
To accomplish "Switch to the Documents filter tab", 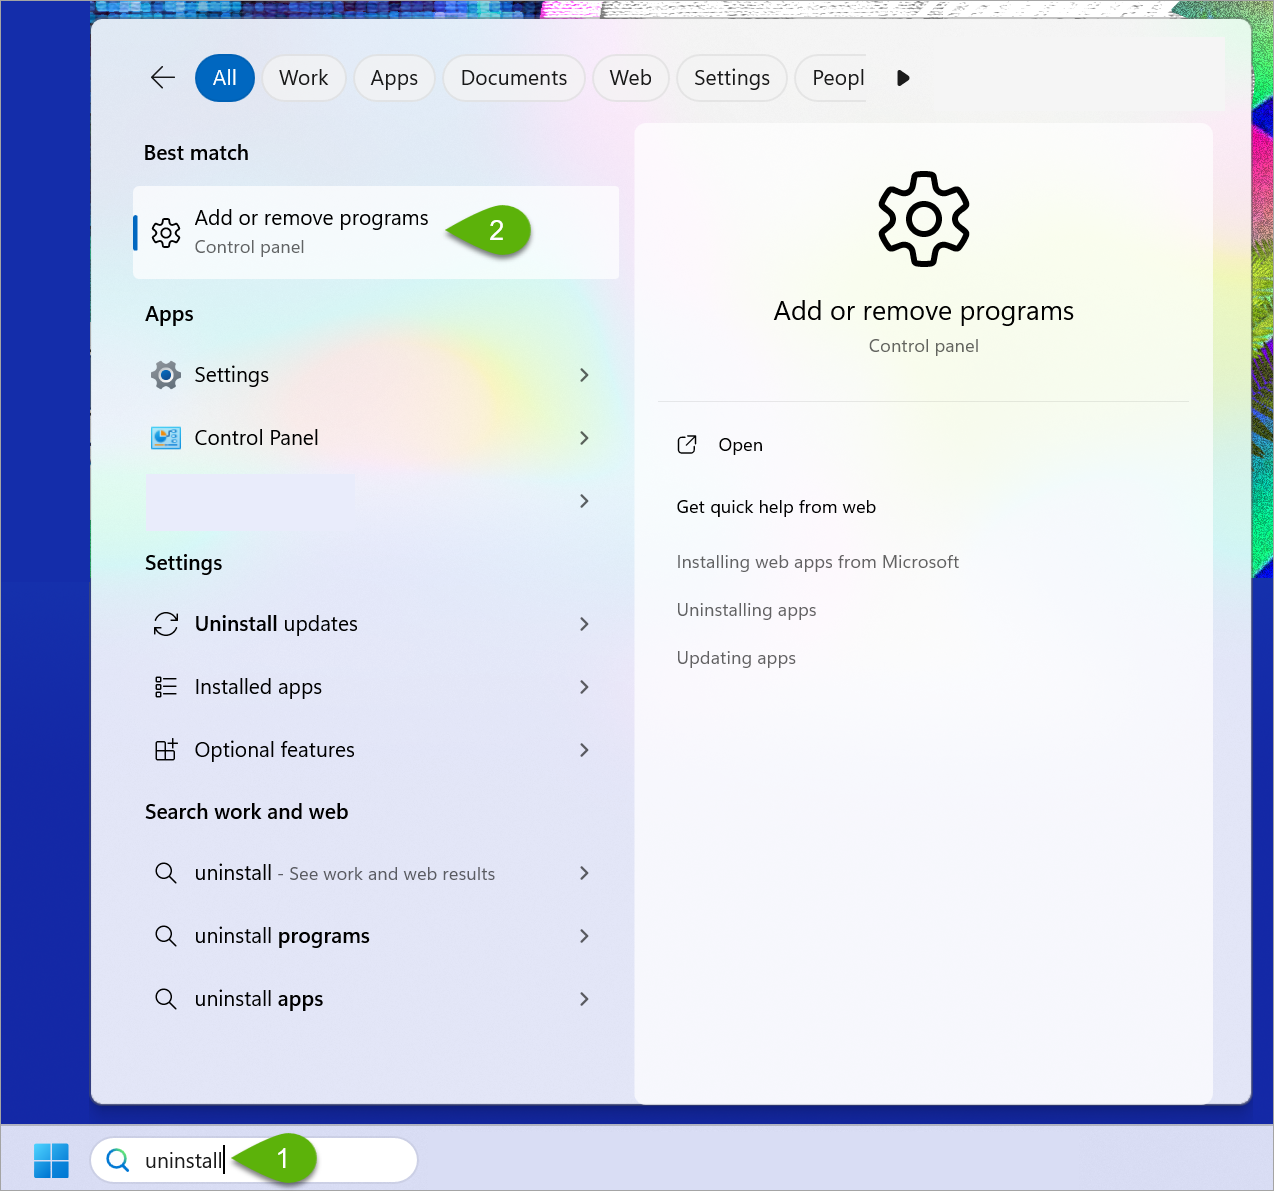I will click(513, 78).
